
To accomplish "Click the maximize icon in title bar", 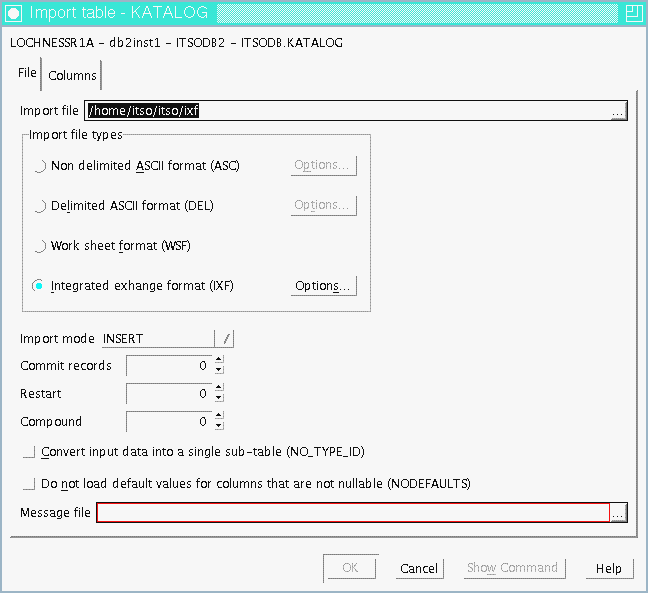I will point(632,13).
